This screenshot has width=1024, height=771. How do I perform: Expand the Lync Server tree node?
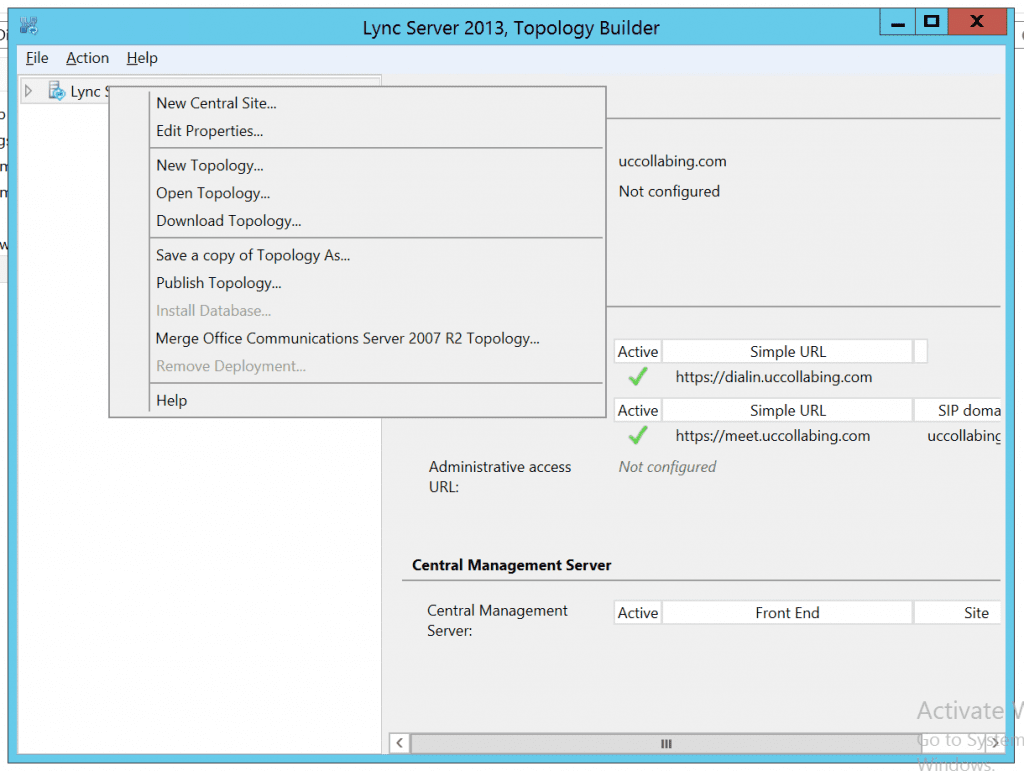coord(29,91)
